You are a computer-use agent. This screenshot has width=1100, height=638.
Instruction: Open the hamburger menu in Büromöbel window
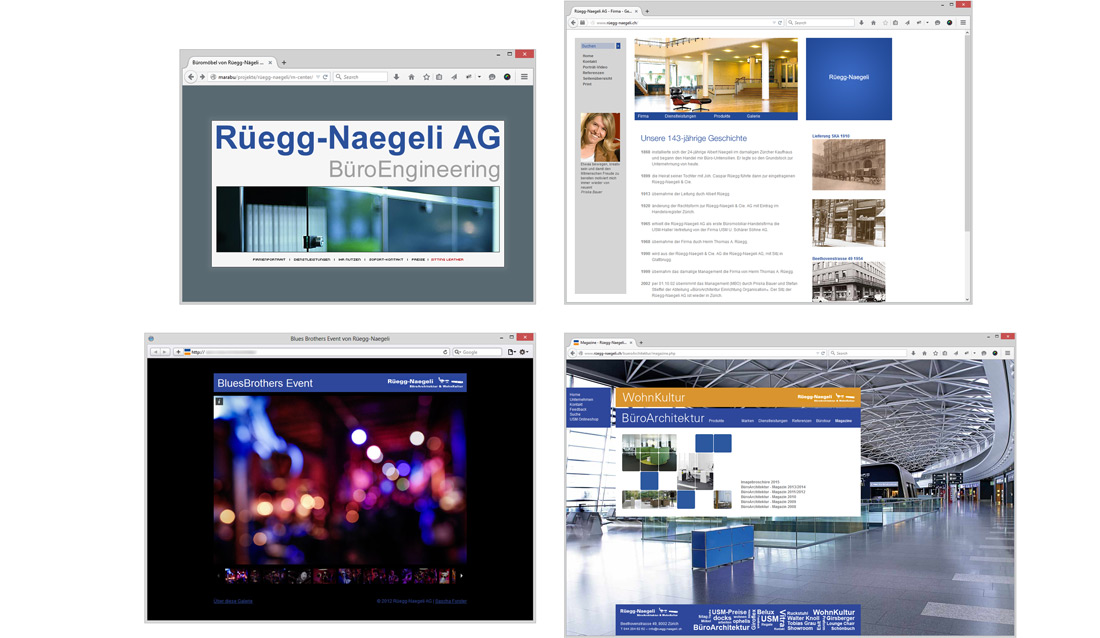point(524,77)
